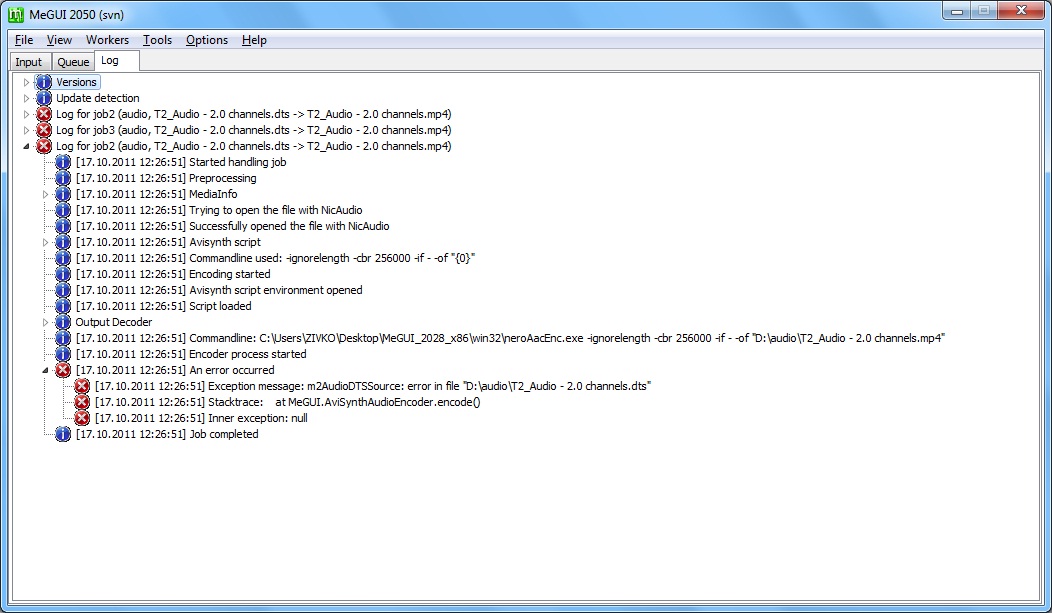Click error icon next to Stacktrace row

82,402
